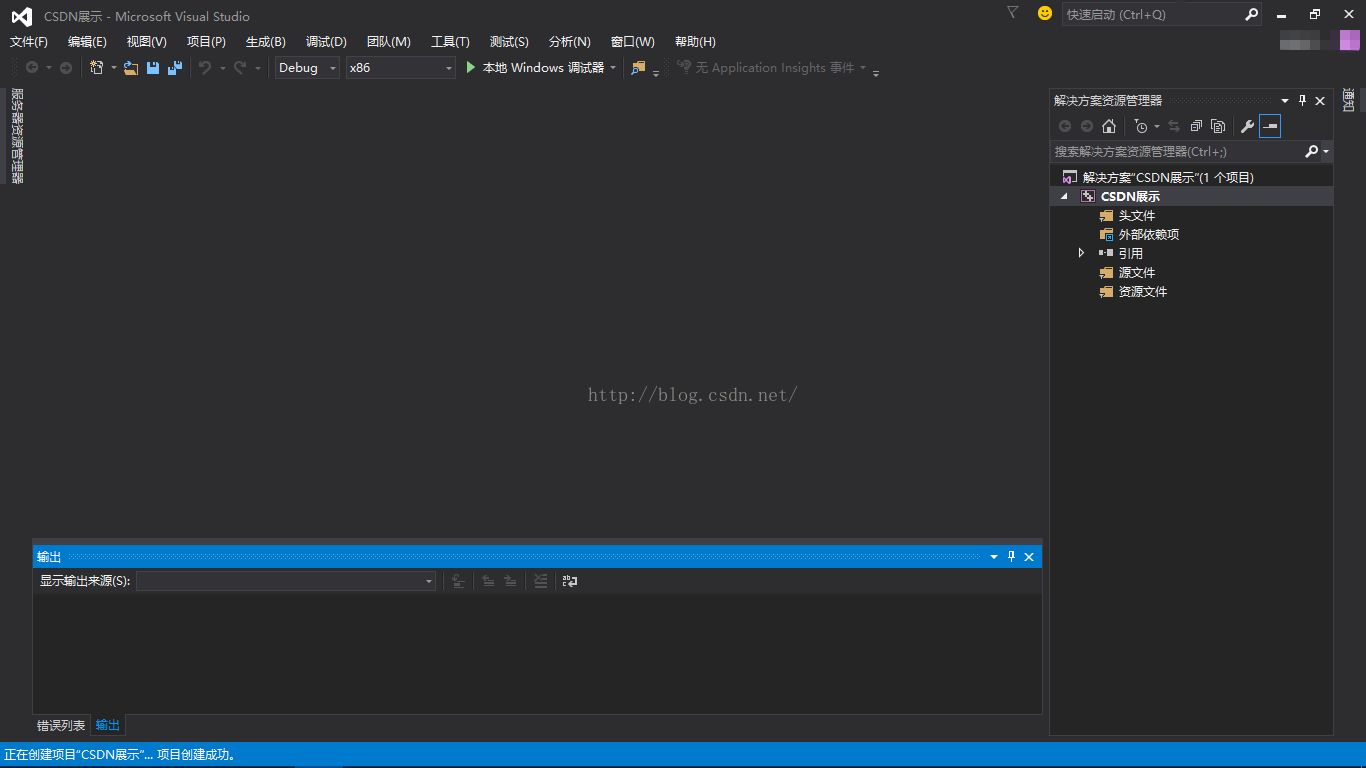This screenshot has height=768, width=1366.
Task: Click the Redo toolbar icon
Action: [240, 68]
